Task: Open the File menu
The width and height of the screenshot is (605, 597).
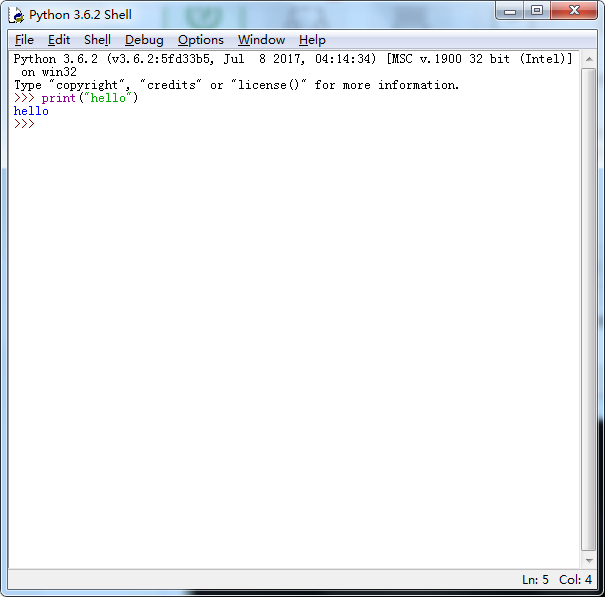Action: 24,40
